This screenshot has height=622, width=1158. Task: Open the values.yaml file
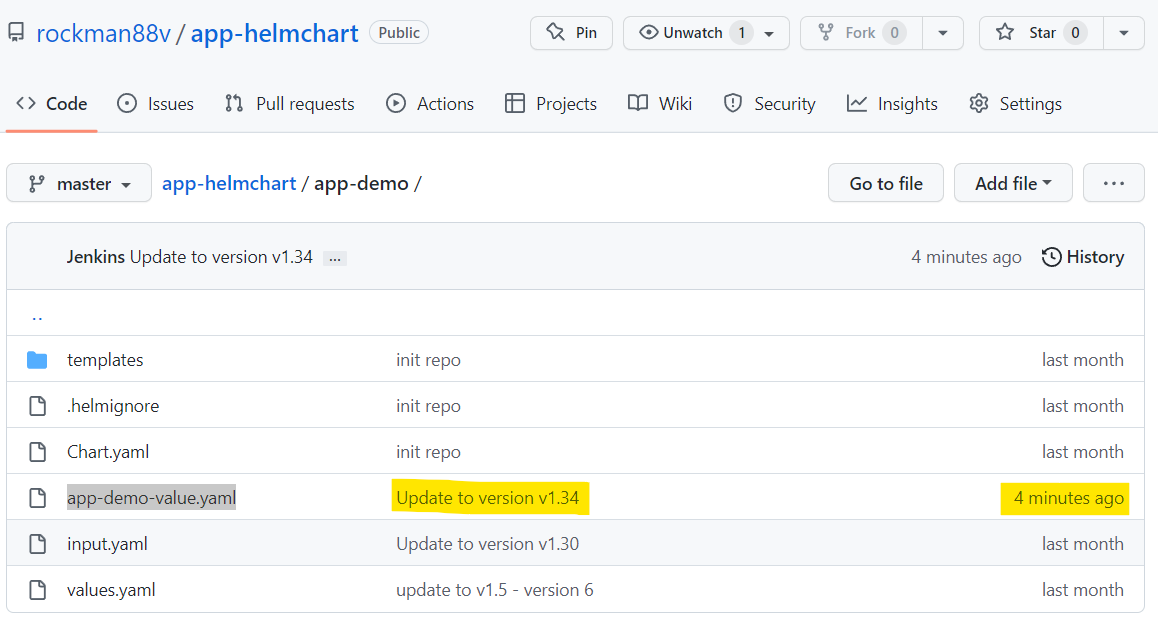pyautogui.click(x=111, y=589)
